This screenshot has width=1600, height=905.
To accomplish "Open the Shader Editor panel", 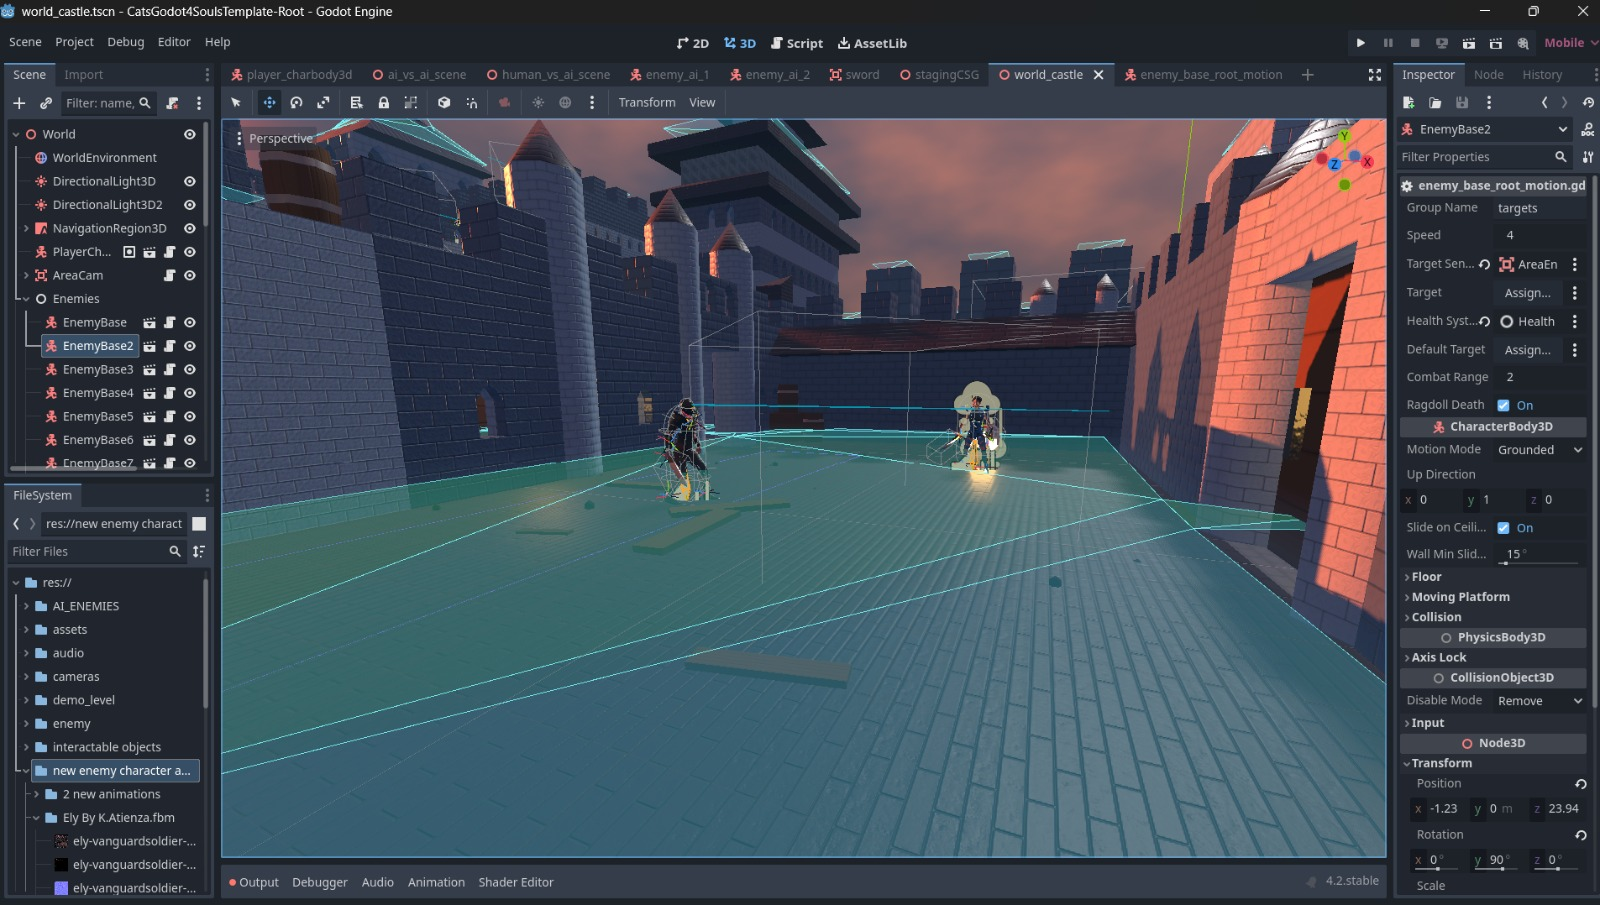I will 516,882.
